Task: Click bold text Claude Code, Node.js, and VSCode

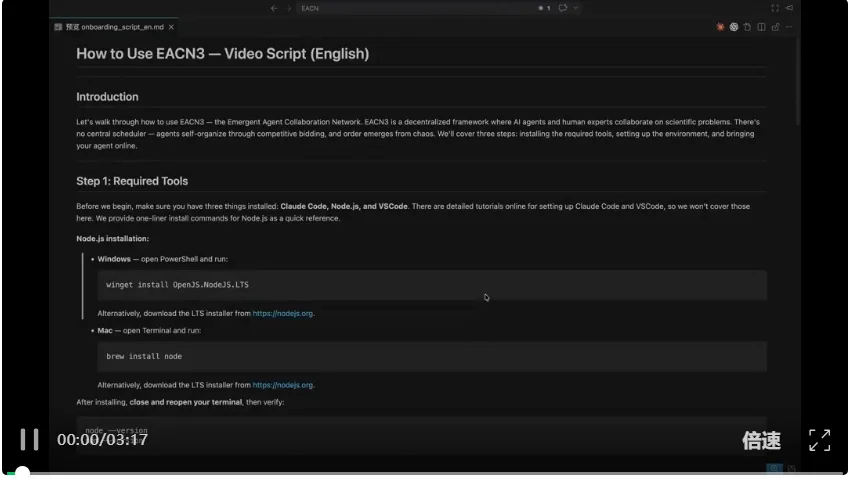Action: [x=344, y=206]
